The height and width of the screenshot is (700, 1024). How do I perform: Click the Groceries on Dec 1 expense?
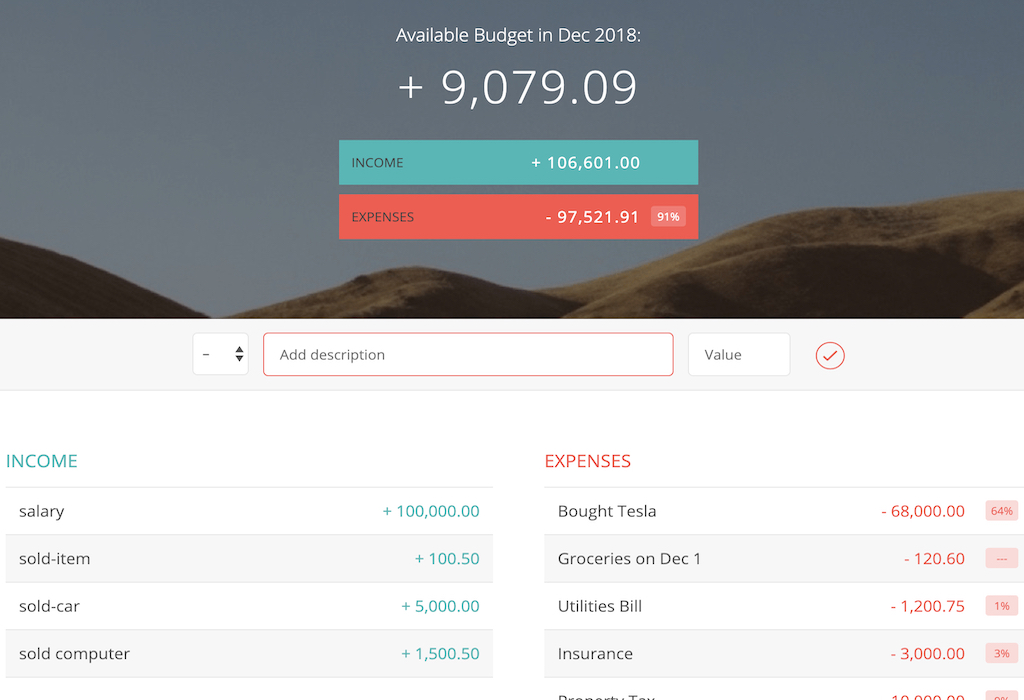click(x=760, y=559)
